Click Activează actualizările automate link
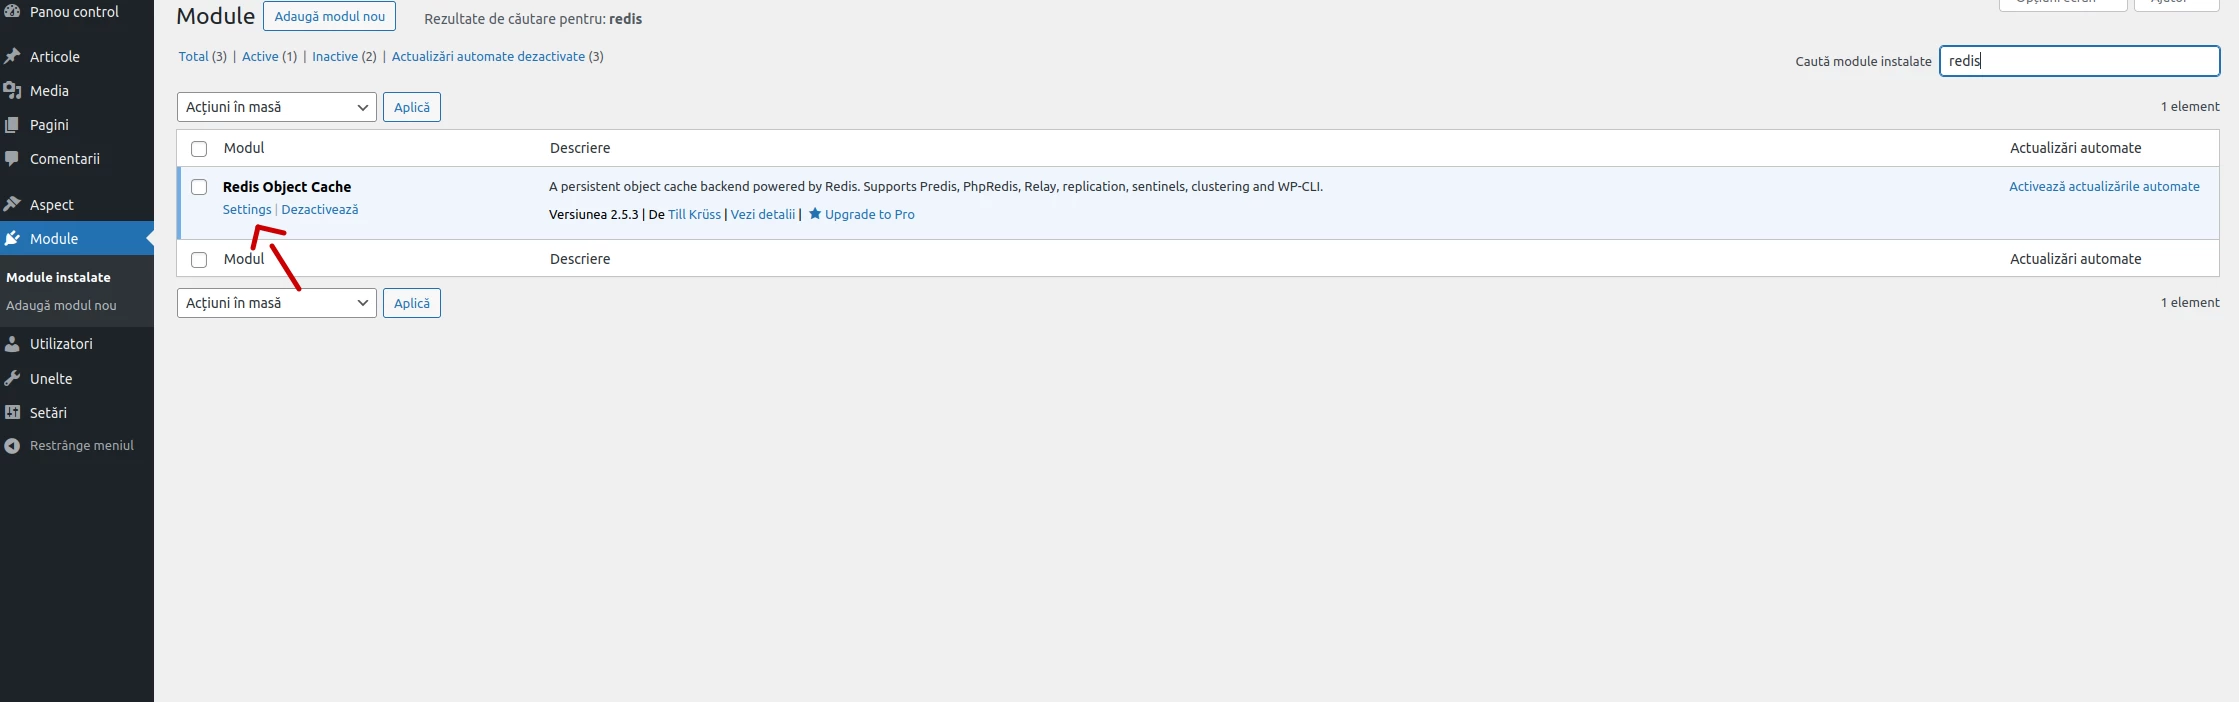The height and width of the screenshot is (702, 2239). (2104, 187)
